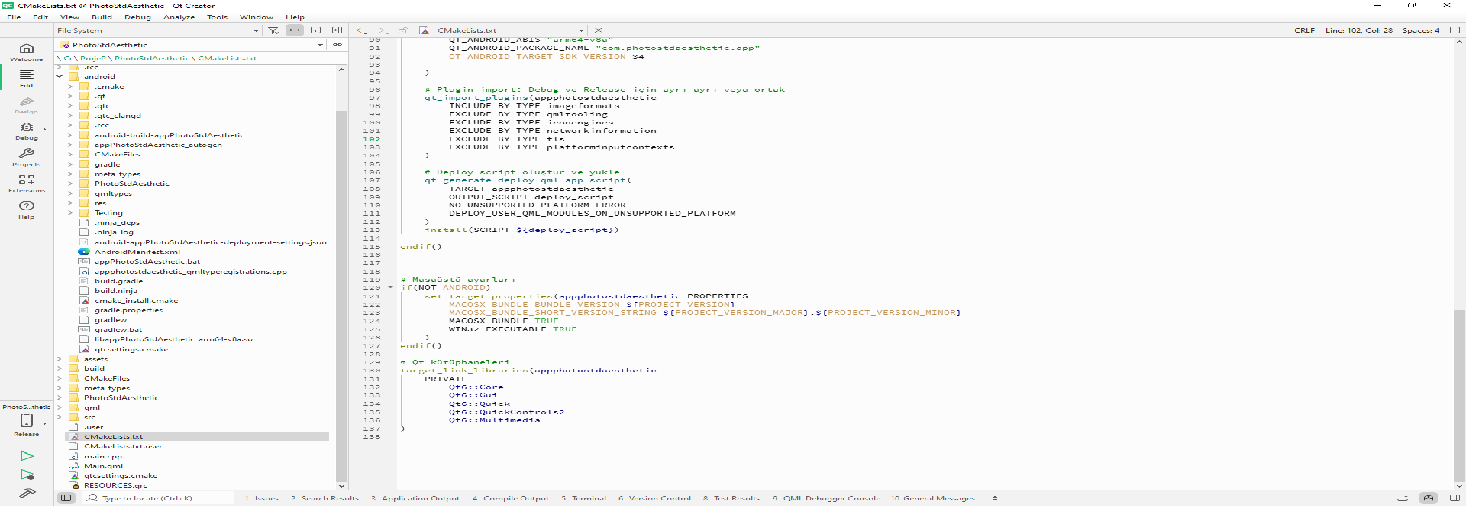Show the Issues output pane
Image resolution: width=1466 pixels, height=506 pixels.
[262, 497]
